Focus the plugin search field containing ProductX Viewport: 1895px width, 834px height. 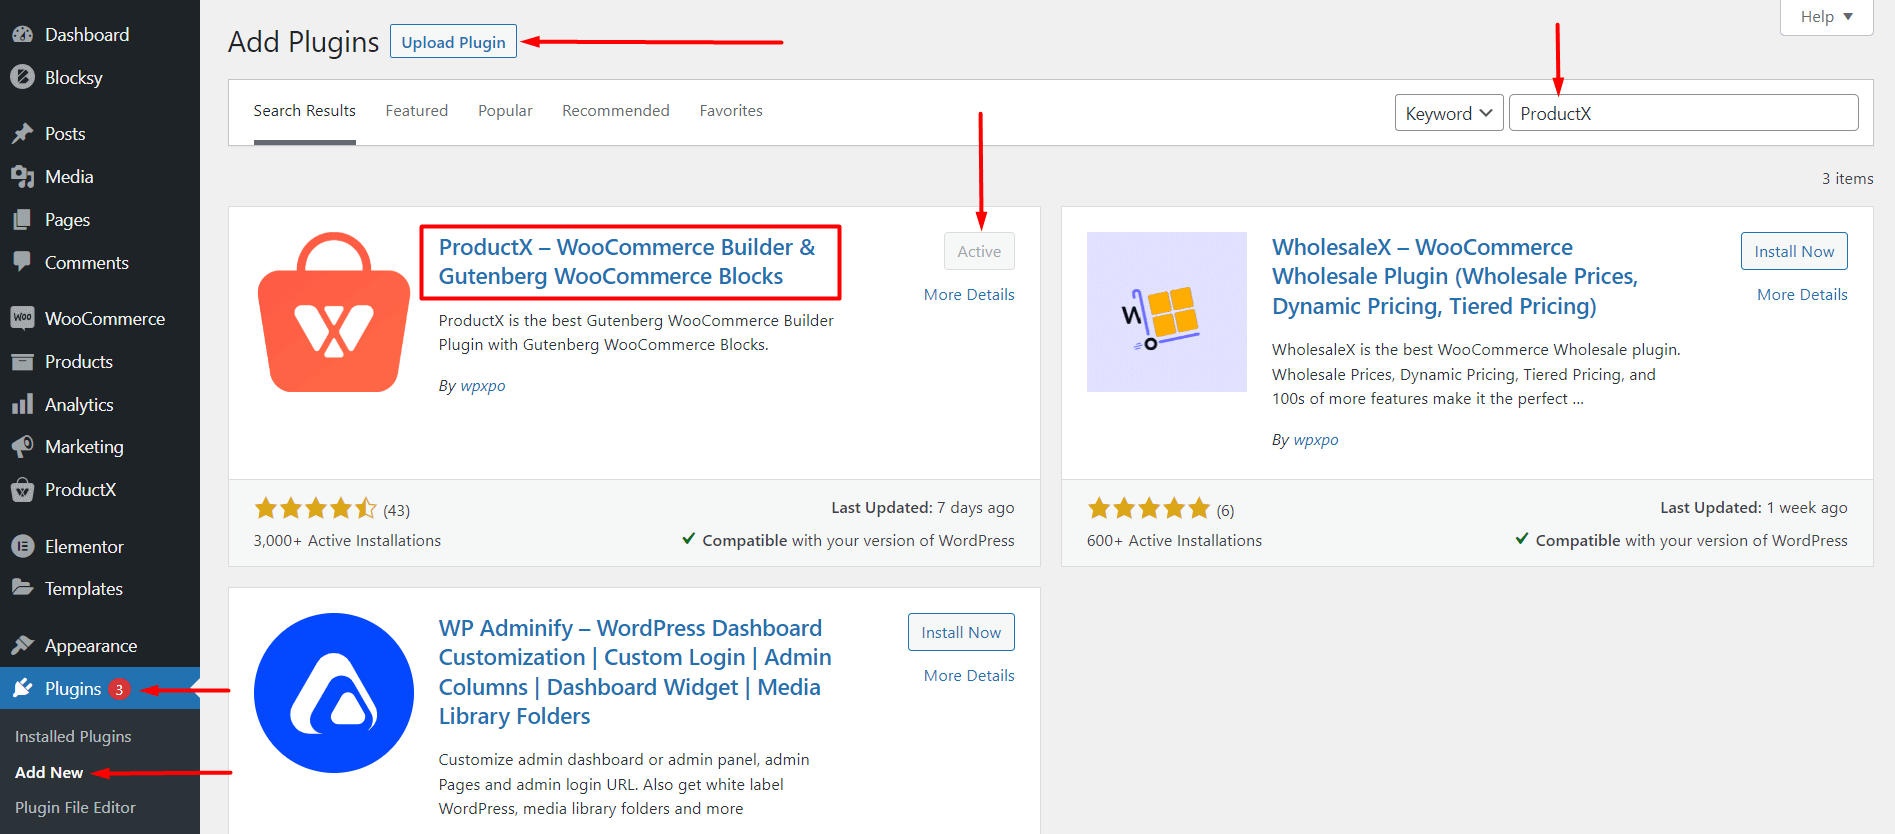click(1684, 113)
